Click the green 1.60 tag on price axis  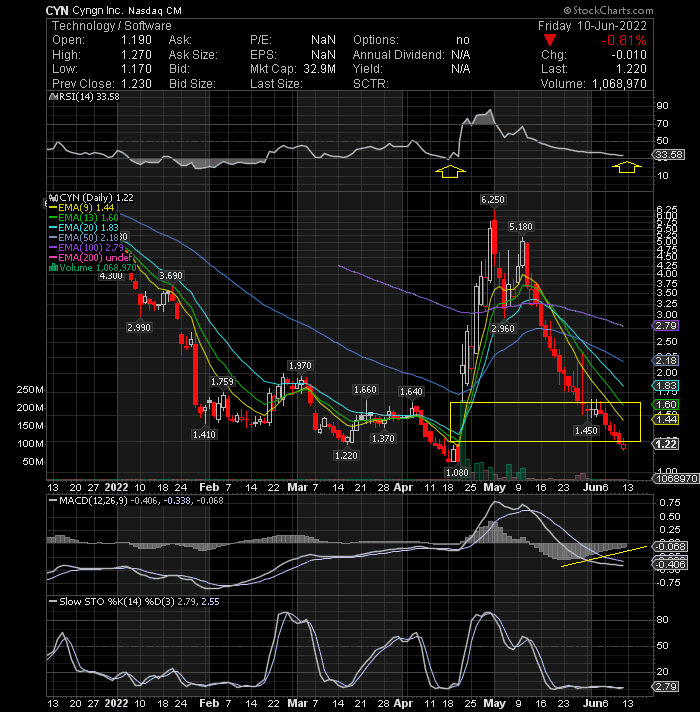pyautogui.click(x=665, y=405)
